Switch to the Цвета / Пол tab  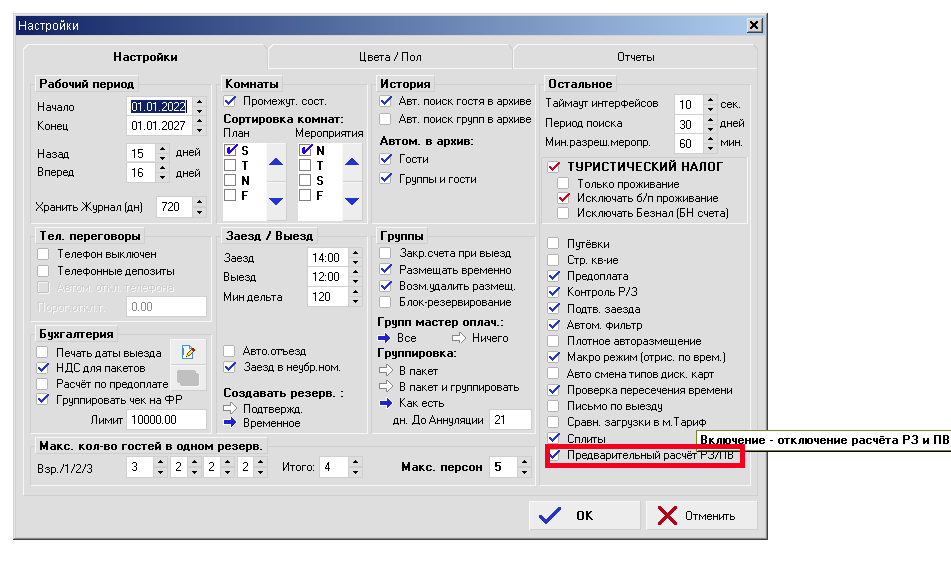[x=390, y=57]
